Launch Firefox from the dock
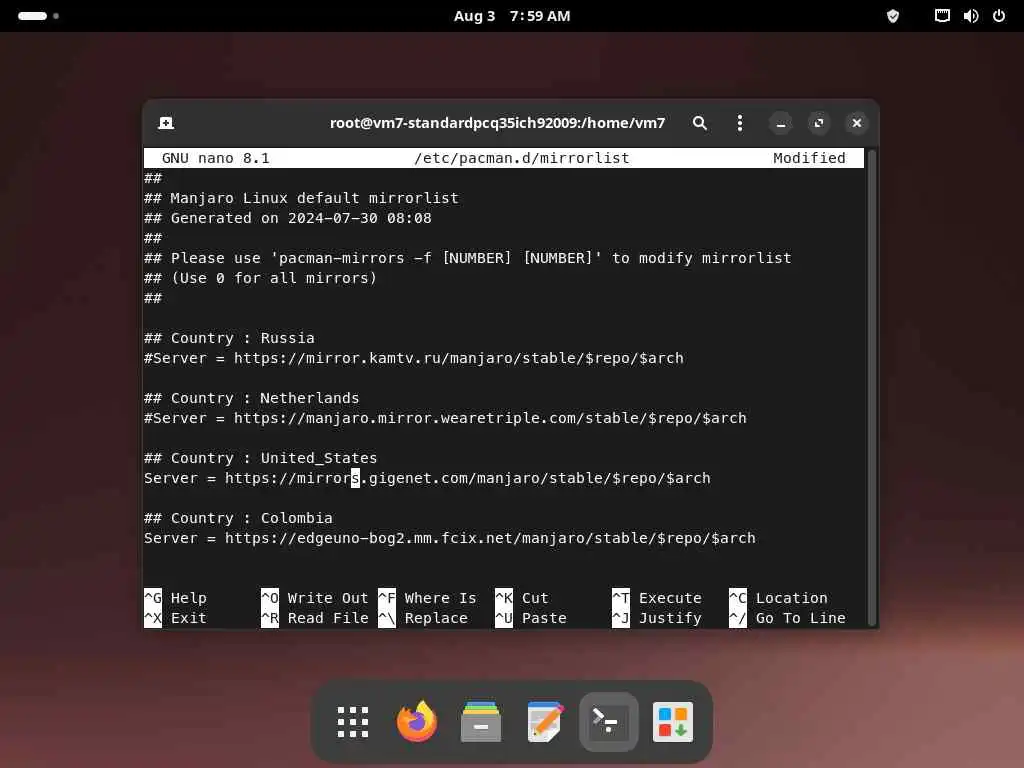The height and width of the screenshot is (768, 1024). click(x=417, y=722)
